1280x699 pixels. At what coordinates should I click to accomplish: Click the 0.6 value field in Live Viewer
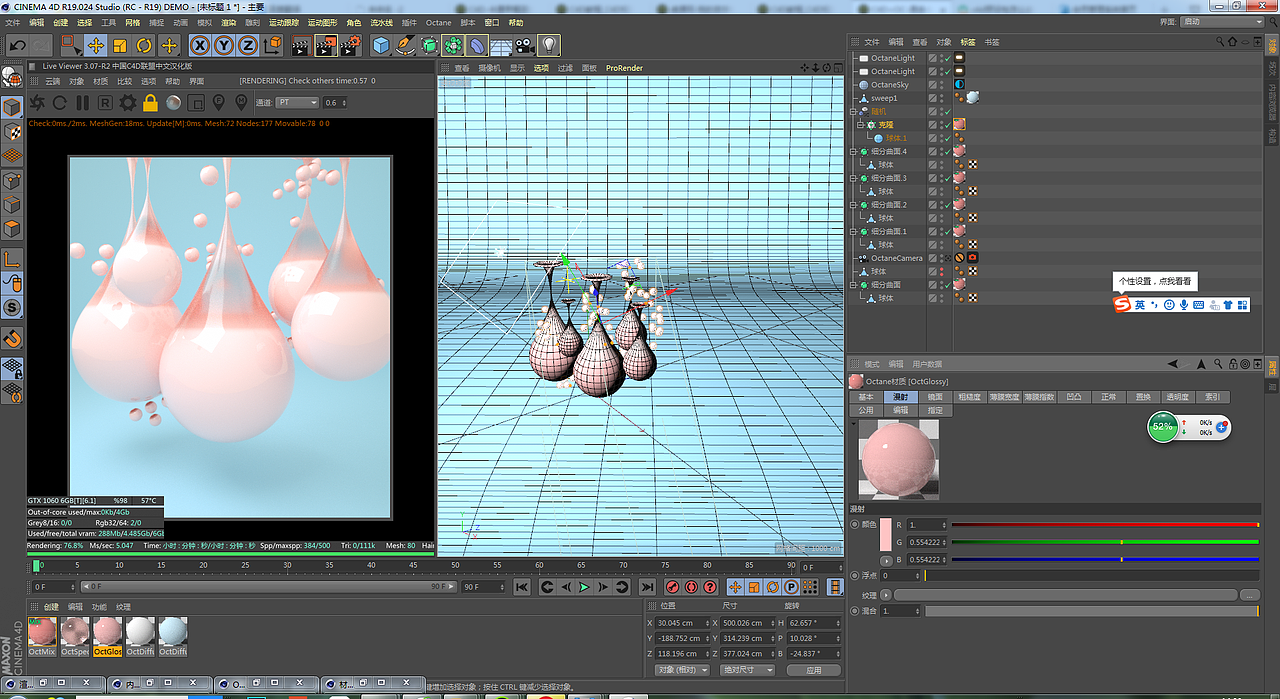335,102
